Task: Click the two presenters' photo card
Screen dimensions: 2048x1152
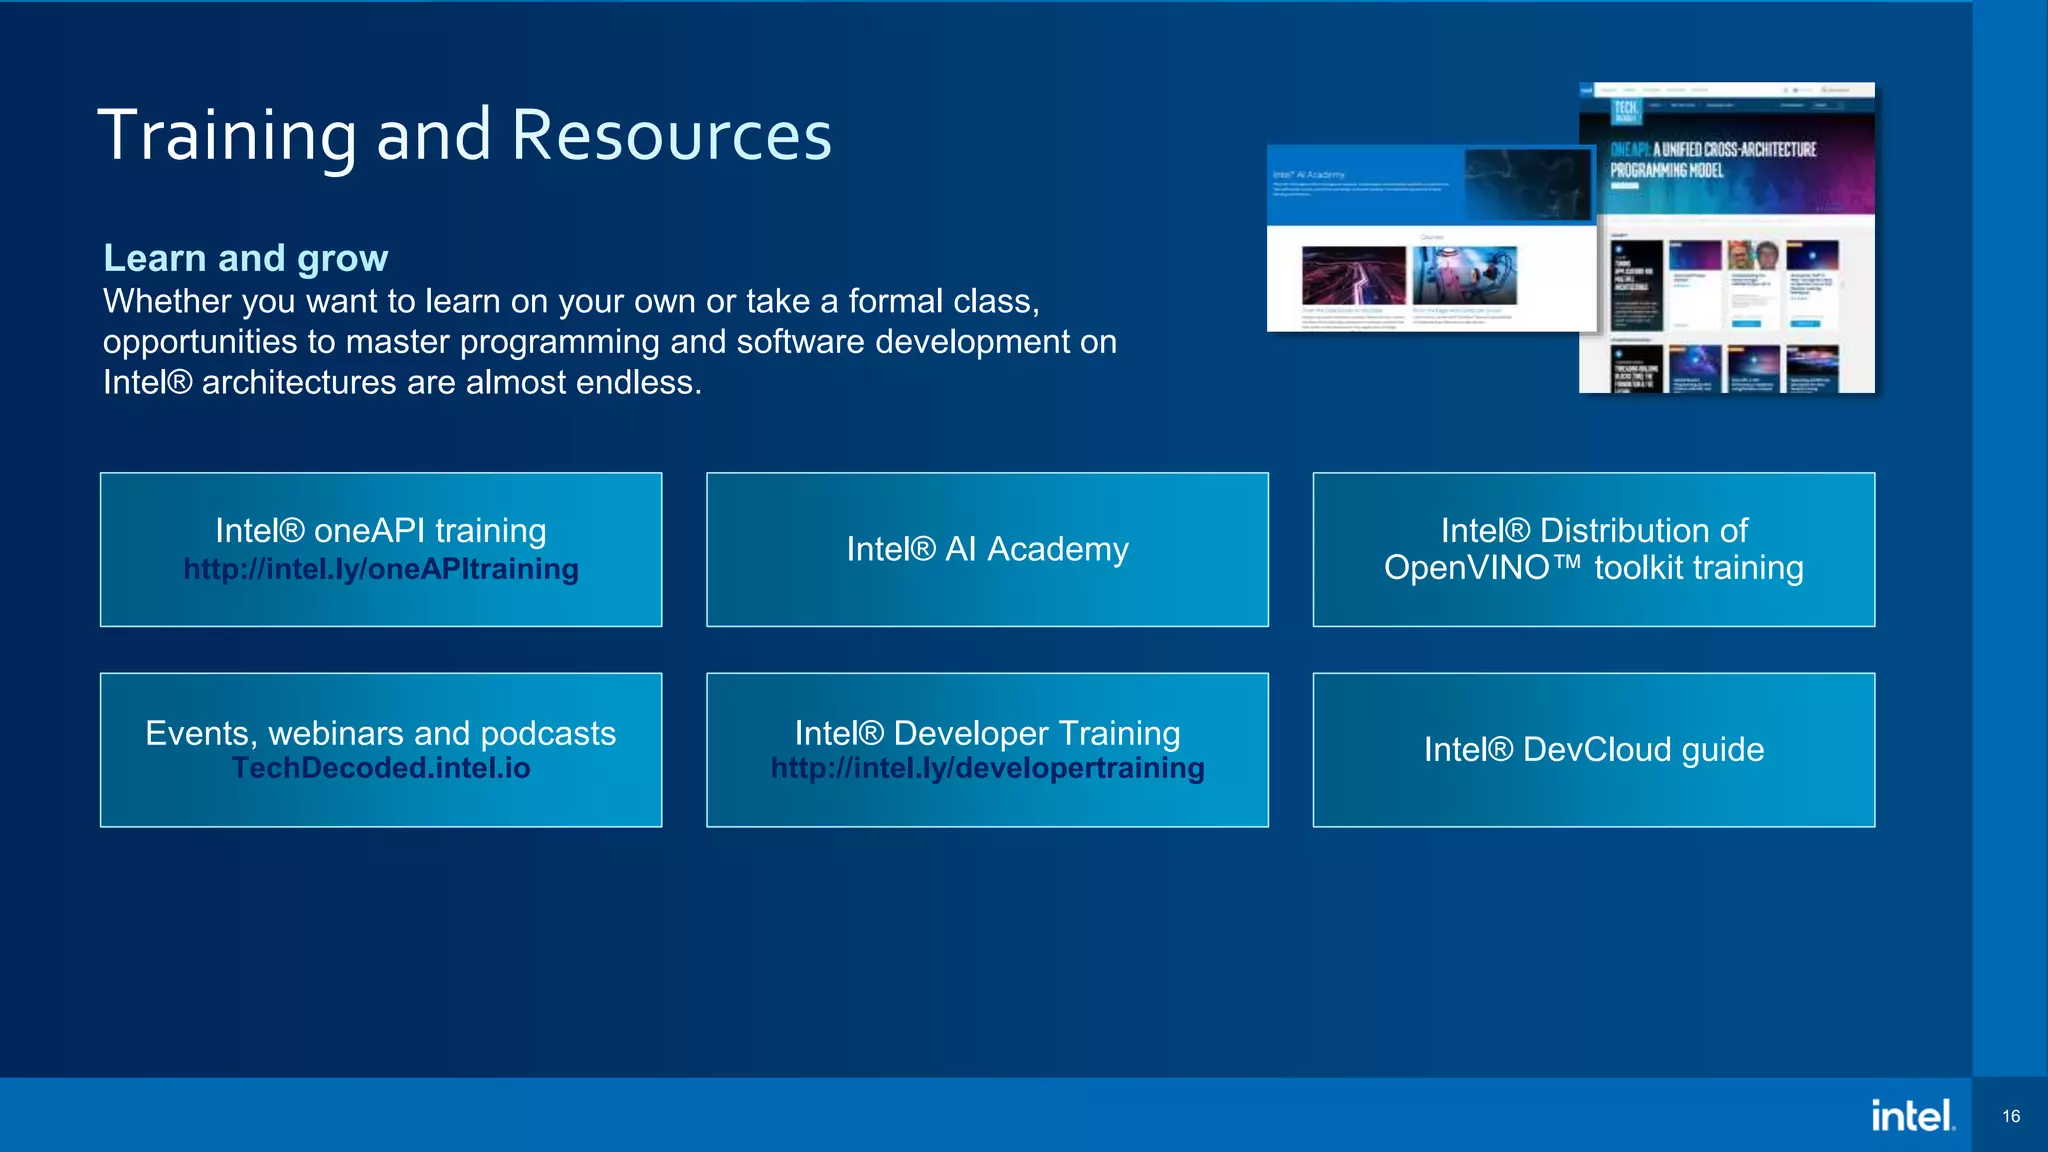Action: [1753, 256]
